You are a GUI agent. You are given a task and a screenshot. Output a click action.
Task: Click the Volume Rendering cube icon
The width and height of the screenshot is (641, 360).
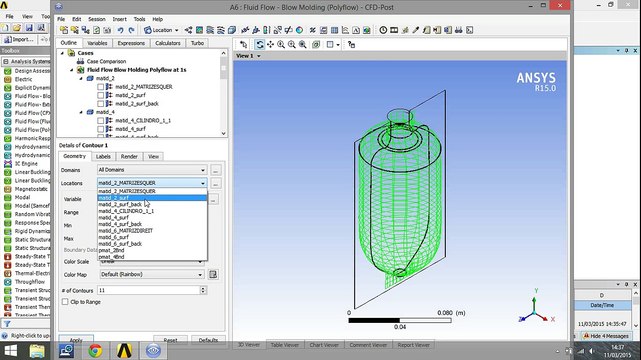coord(231,30)
